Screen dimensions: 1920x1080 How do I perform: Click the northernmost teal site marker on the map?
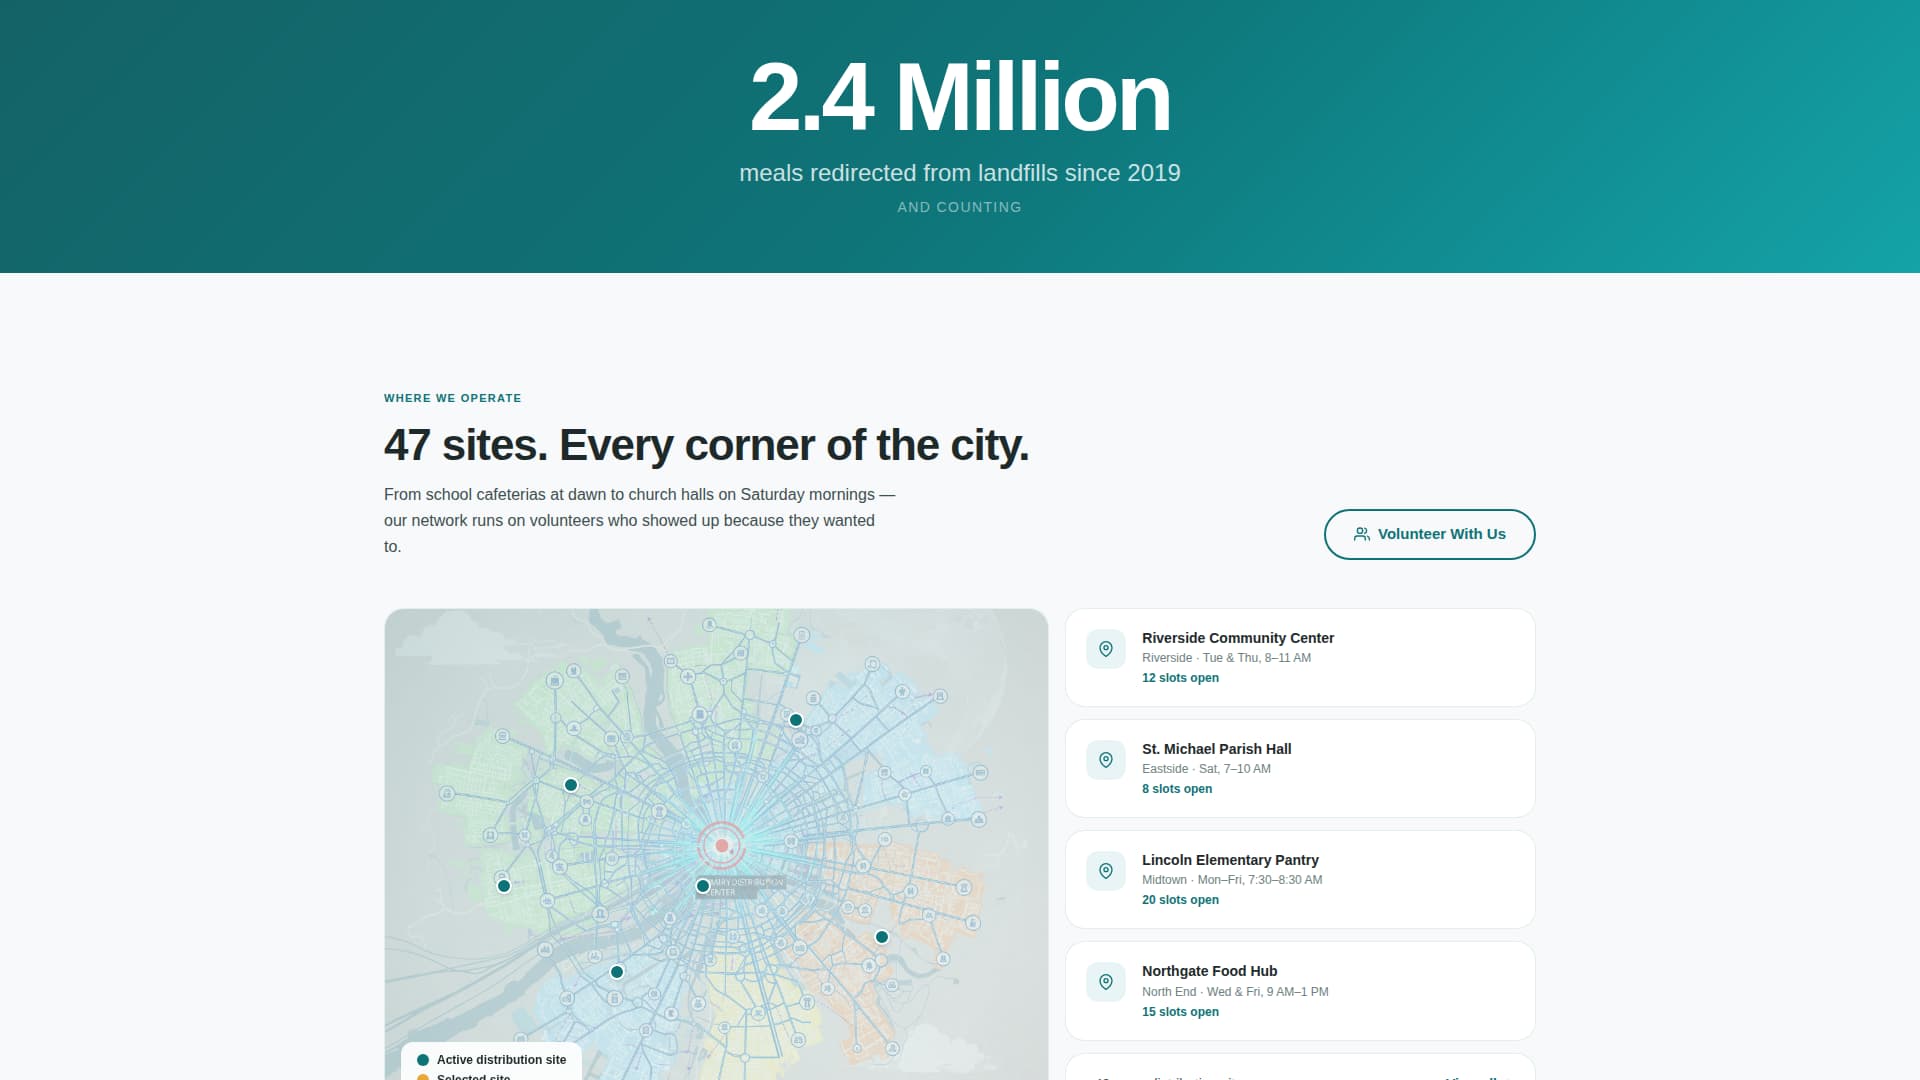coord(795,719)
